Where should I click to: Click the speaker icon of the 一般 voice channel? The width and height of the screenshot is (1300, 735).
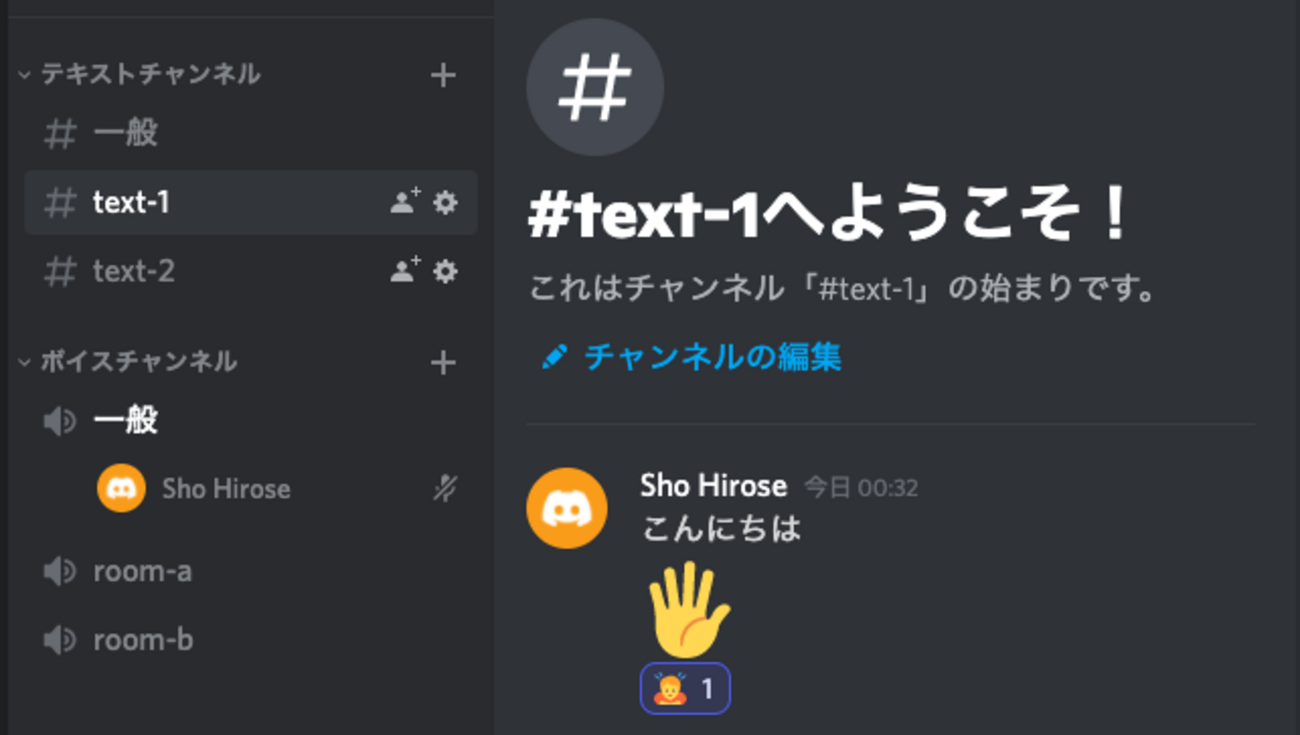[60, 420]
